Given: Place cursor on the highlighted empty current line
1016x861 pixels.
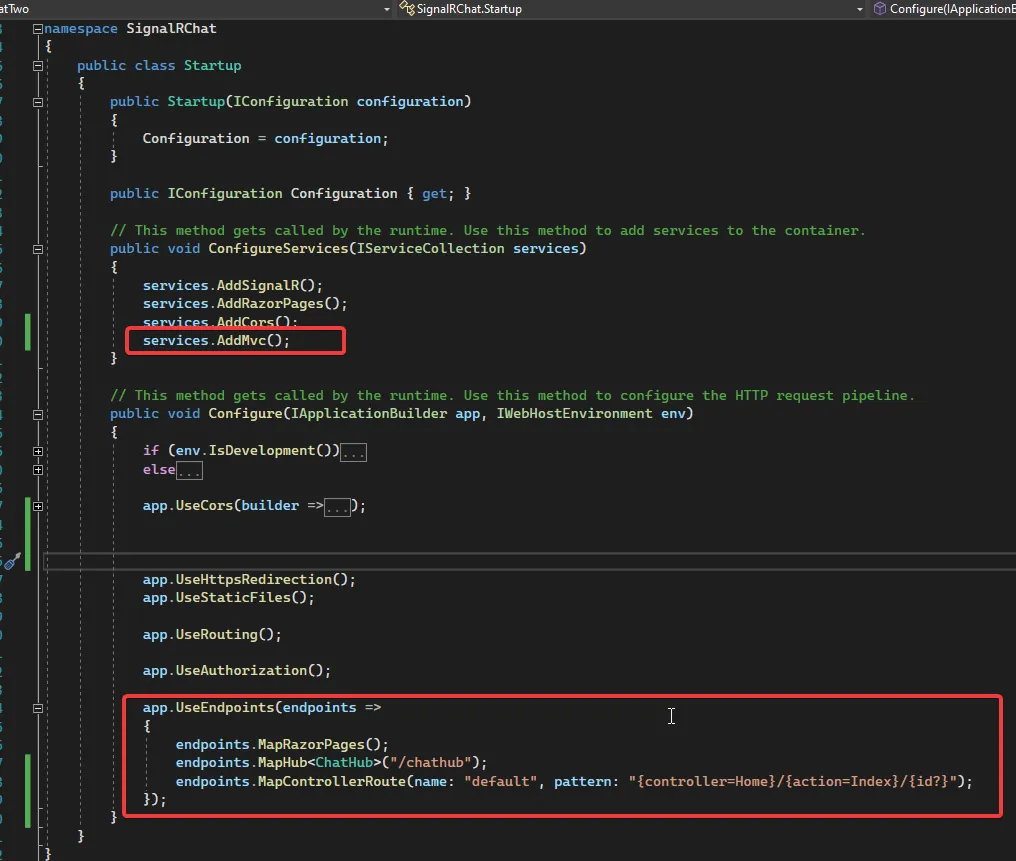Looking at the screenshot, I should pyautogui.click(x=529, y=561).
